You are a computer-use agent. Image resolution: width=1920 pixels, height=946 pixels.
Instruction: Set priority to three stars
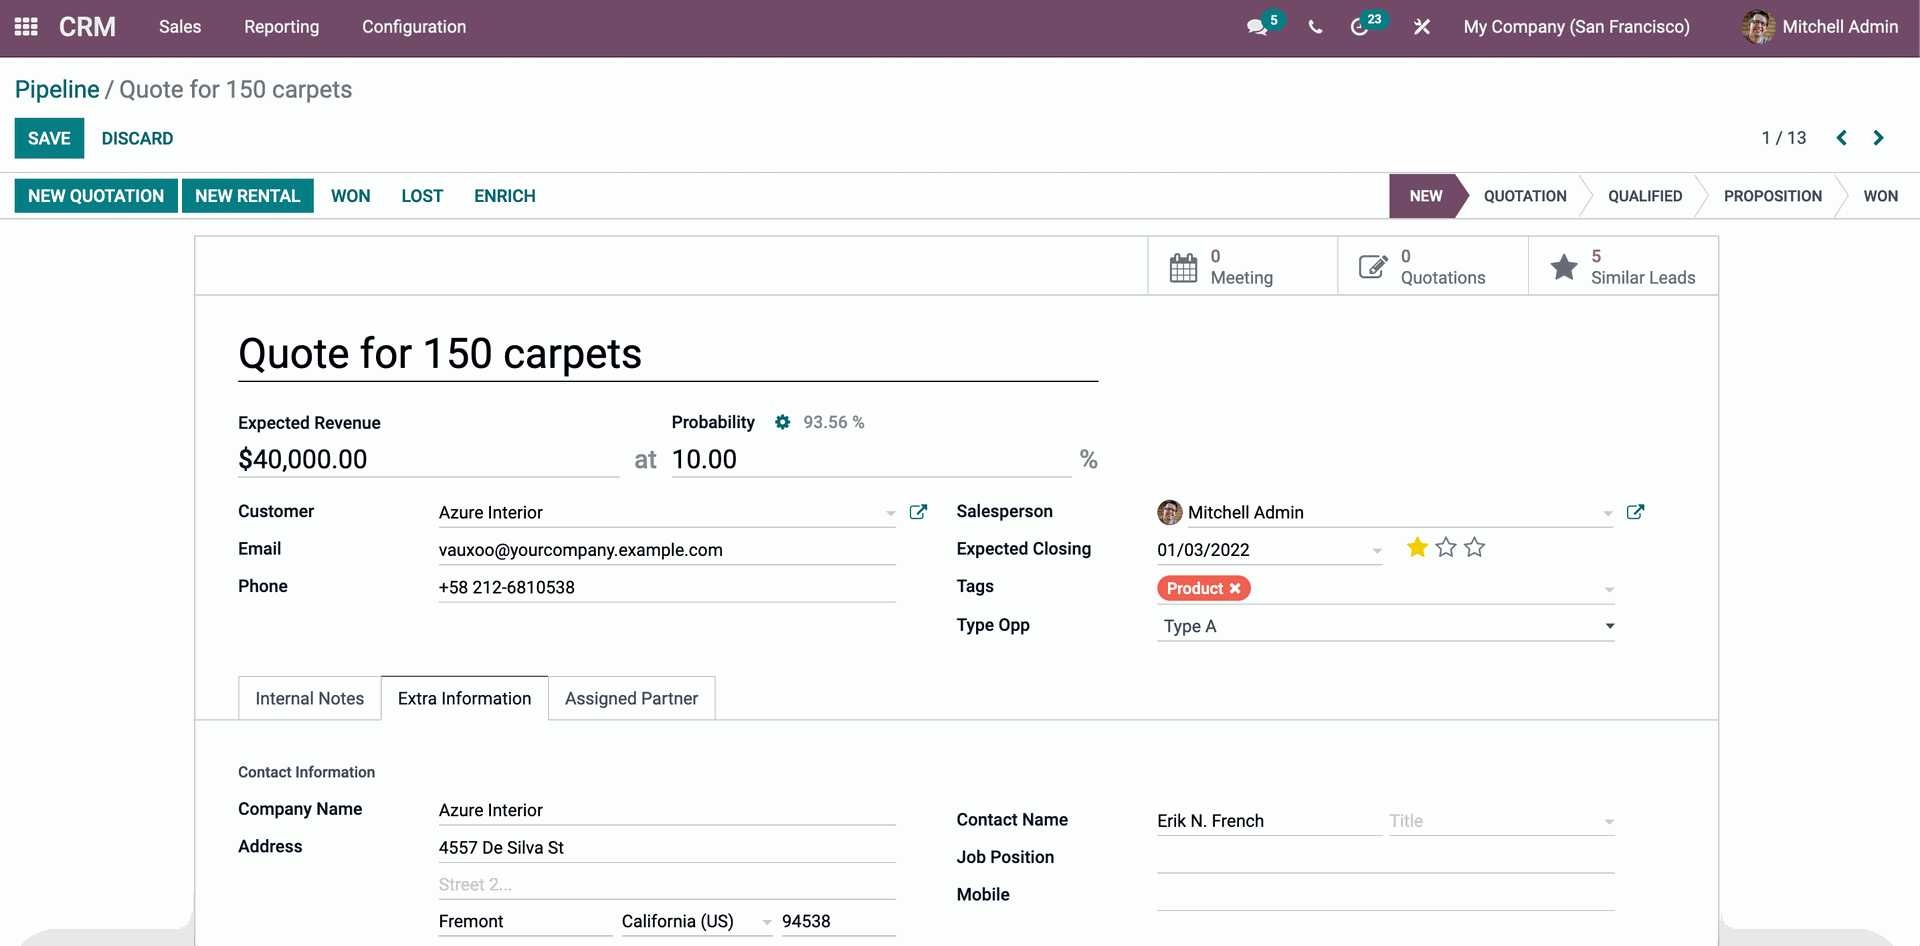coord(1475,548)
